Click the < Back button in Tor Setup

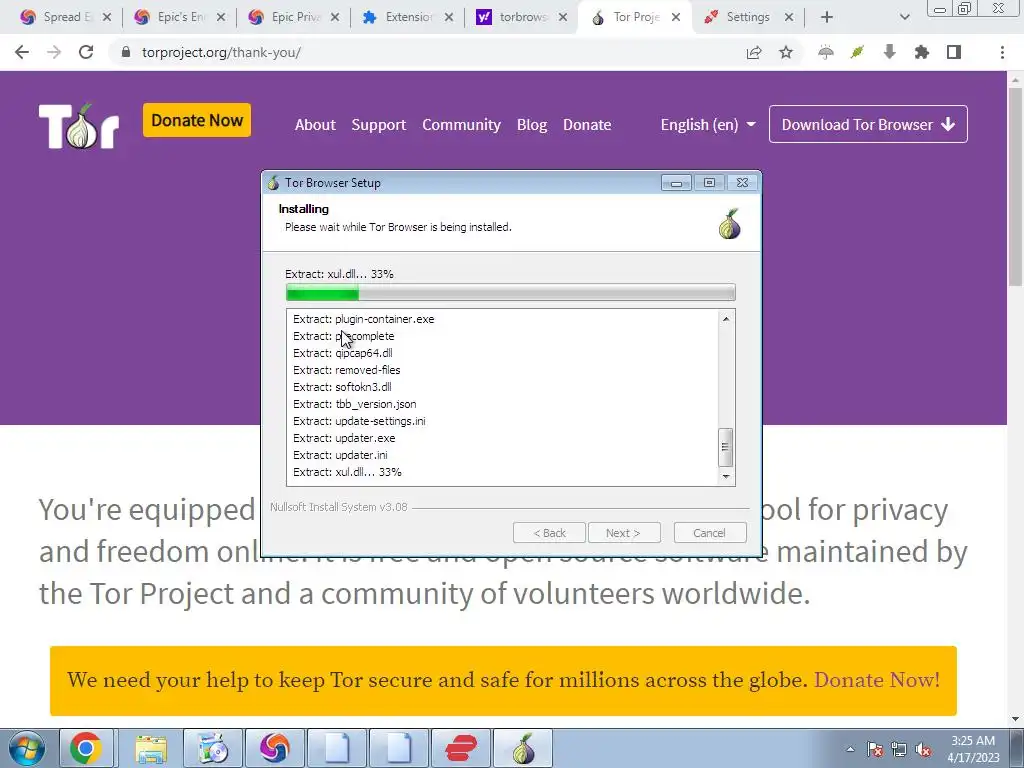[549, 533]
